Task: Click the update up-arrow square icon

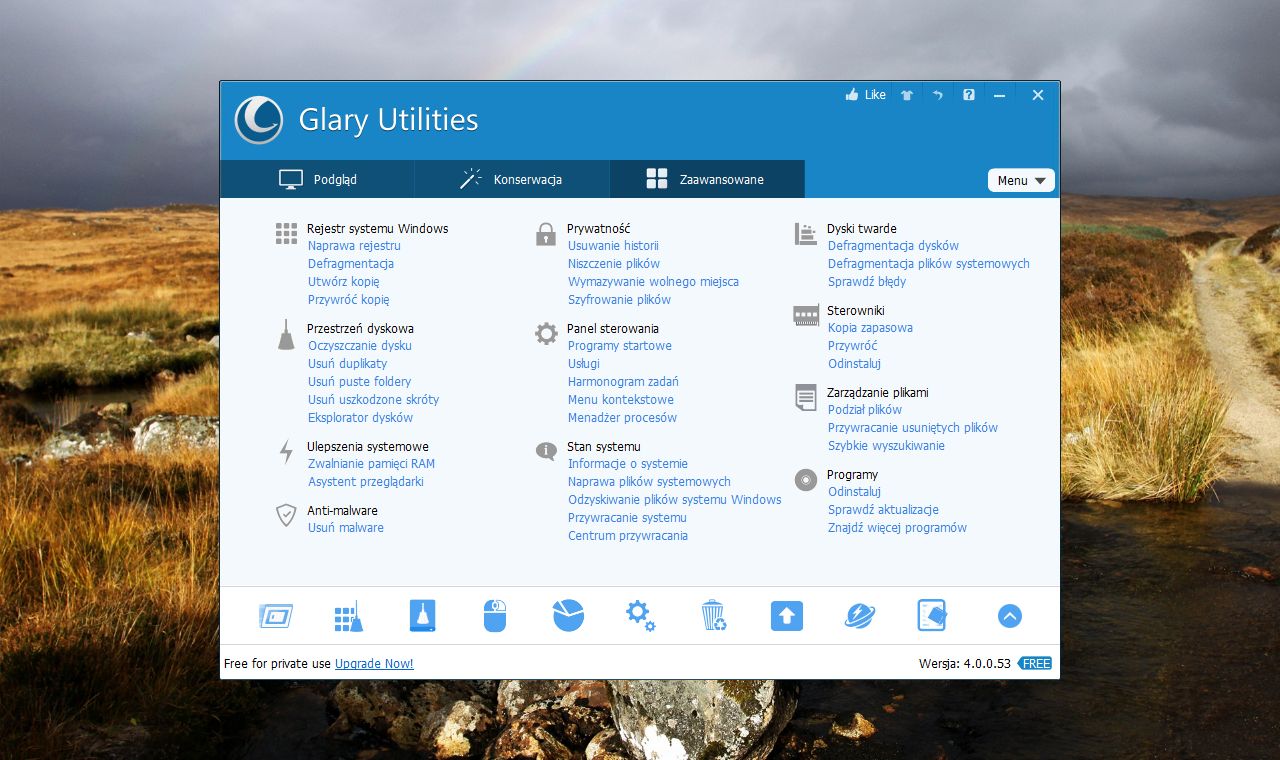Action: coord(787,615)
